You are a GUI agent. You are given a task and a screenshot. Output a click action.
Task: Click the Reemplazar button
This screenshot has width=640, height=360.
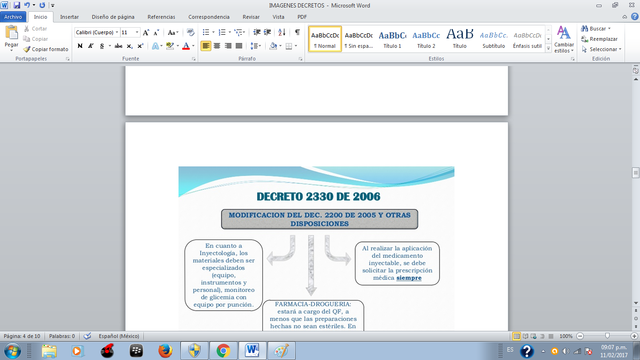599,39
